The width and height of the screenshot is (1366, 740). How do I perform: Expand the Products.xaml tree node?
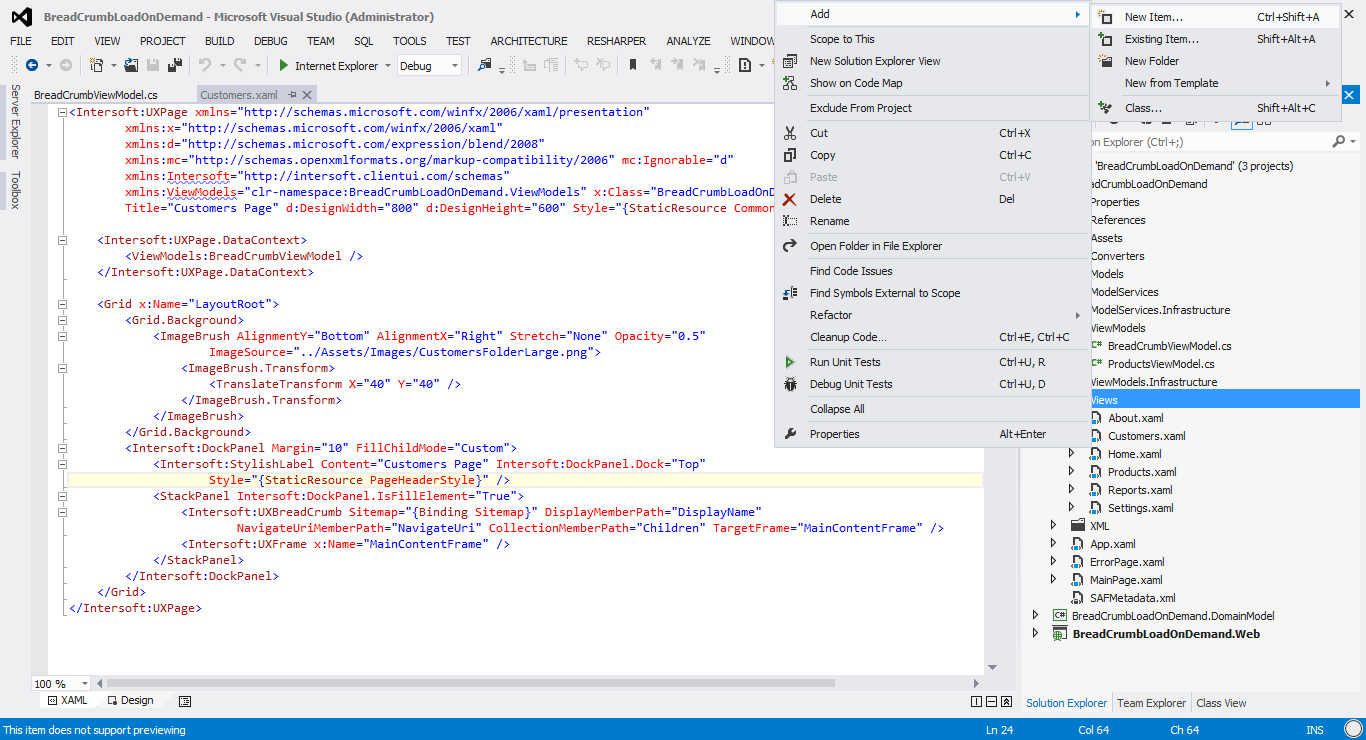(1071, 472)
